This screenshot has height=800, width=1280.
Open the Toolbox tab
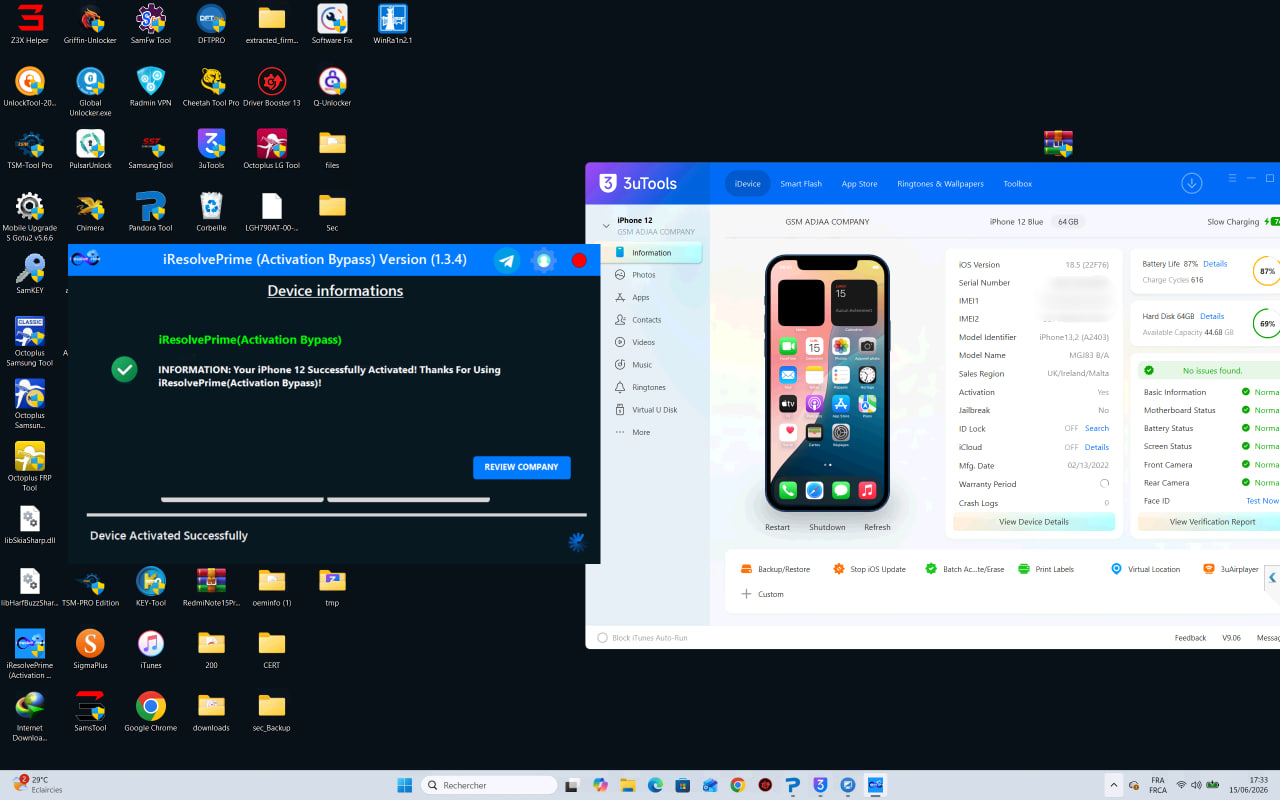pyautogui.click(x=1018, y=184)
